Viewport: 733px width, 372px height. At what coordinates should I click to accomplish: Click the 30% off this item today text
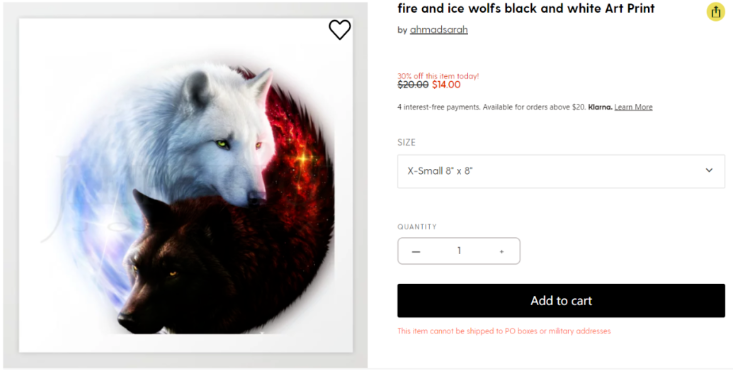(x=438, y=76)
